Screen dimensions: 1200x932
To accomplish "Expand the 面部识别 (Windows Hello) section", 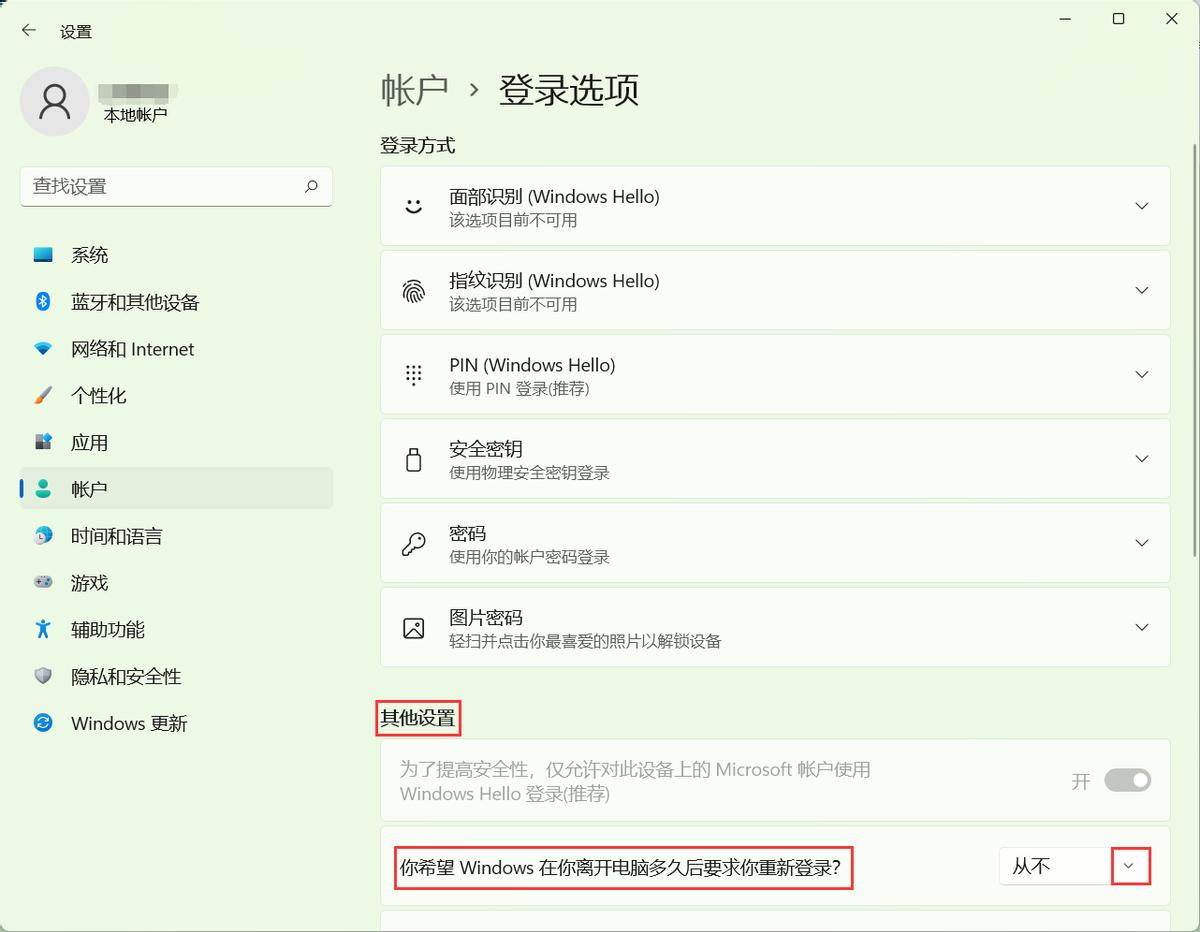I will coord(1142,206).
